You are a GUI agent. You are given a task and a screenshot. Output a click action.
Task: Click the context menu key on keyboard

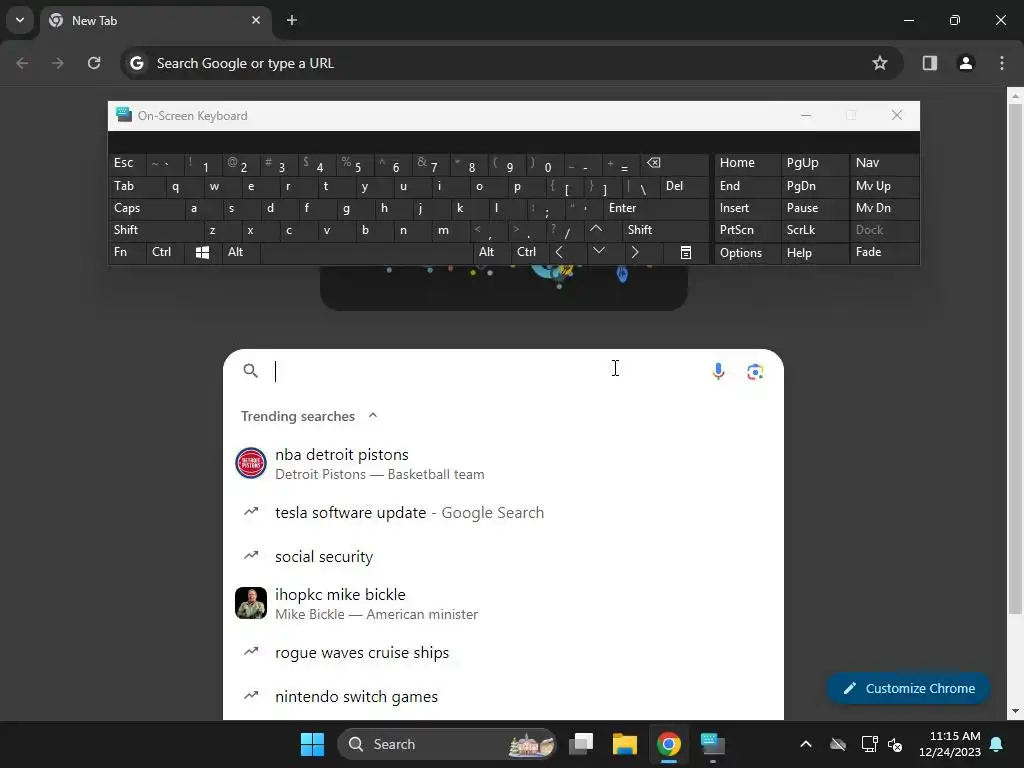pos(686,253)
